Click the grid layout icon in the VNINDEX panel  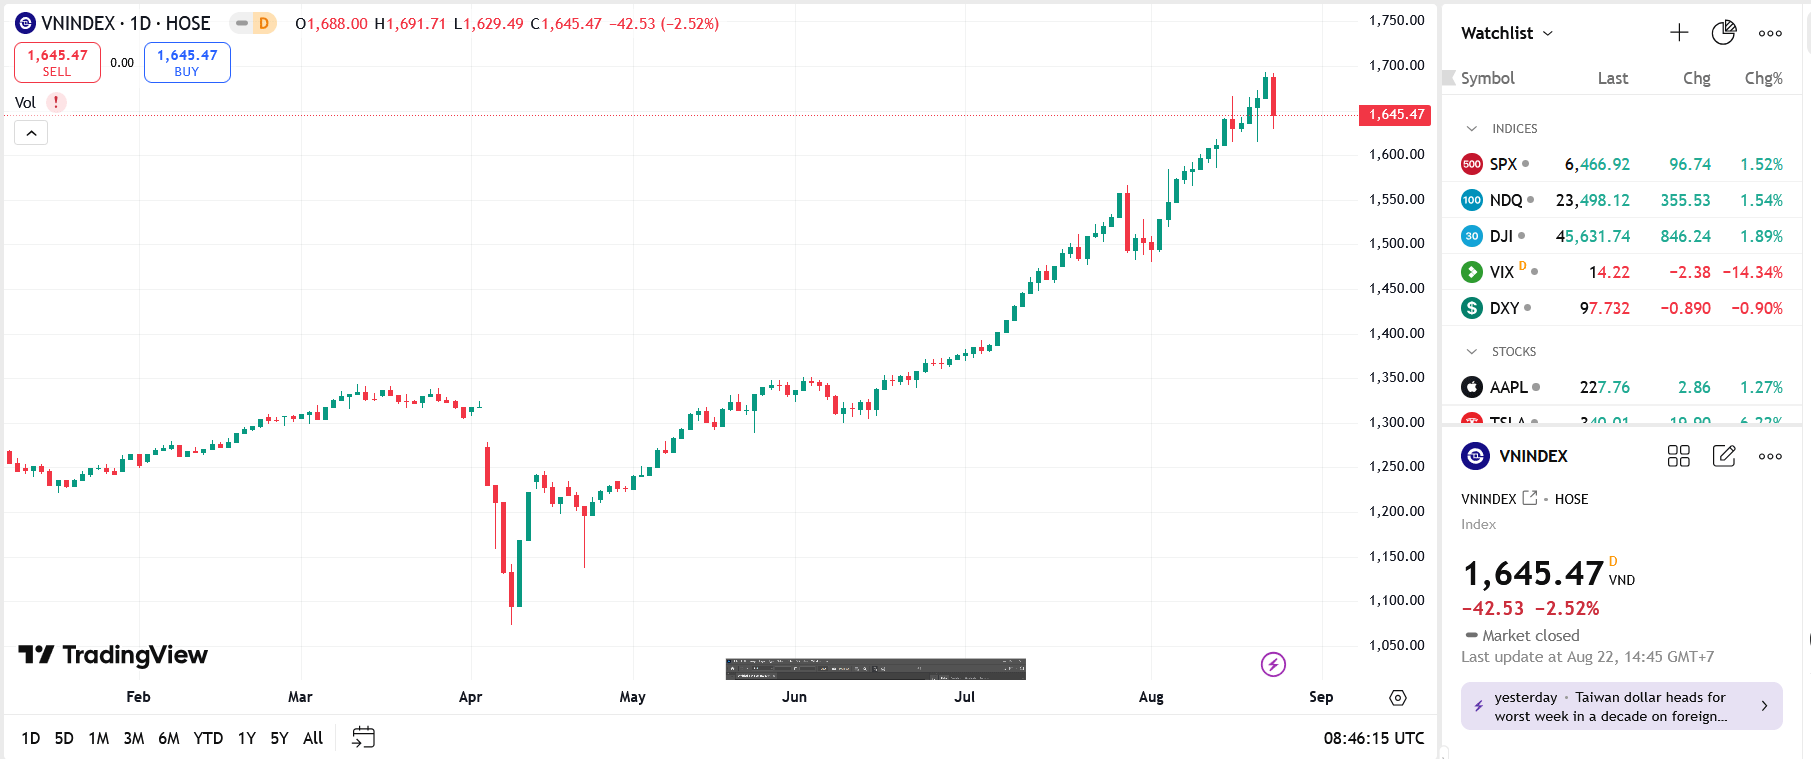(x=1679, y=456)
